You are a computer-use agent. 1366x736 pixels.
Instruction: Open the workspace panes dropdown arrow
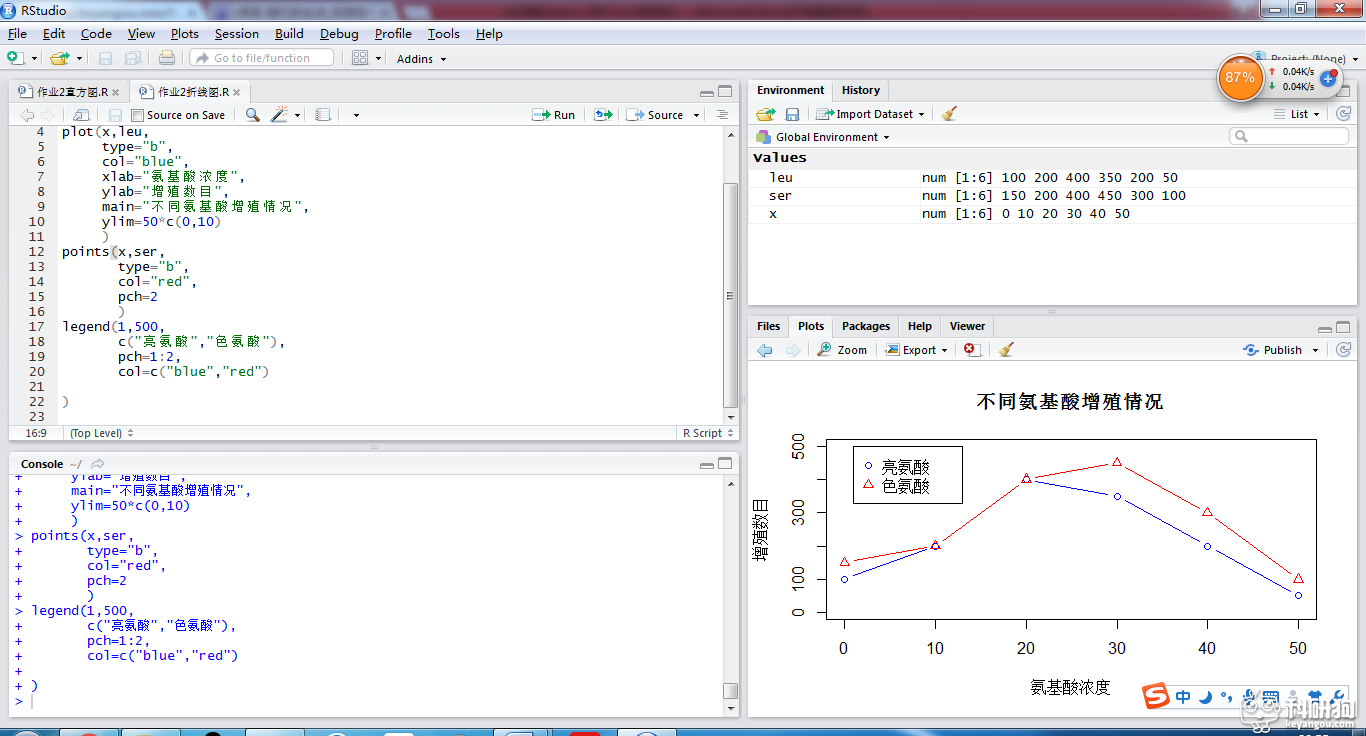(x=379, y=59)
